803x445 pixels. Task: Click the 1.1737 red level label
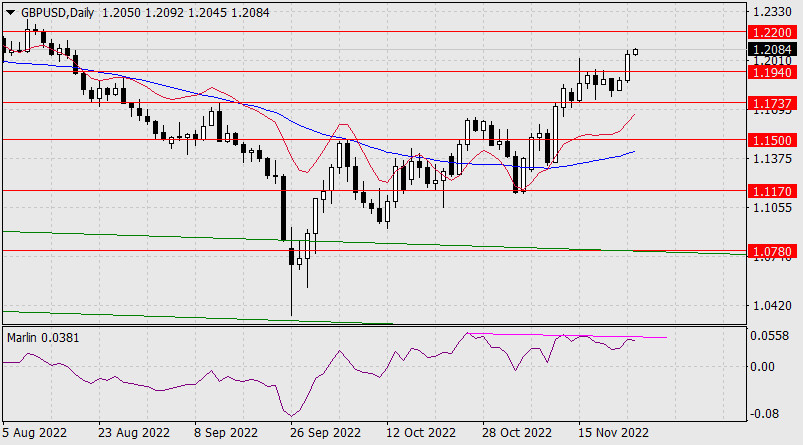coord(772,103)
